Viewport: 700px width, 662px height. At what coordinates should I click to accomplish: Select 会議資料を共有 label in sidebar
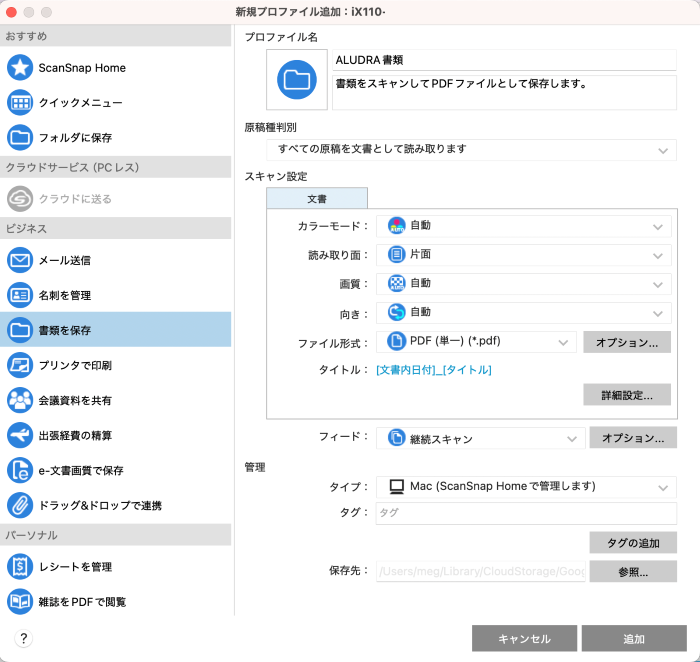coord(75,400)
